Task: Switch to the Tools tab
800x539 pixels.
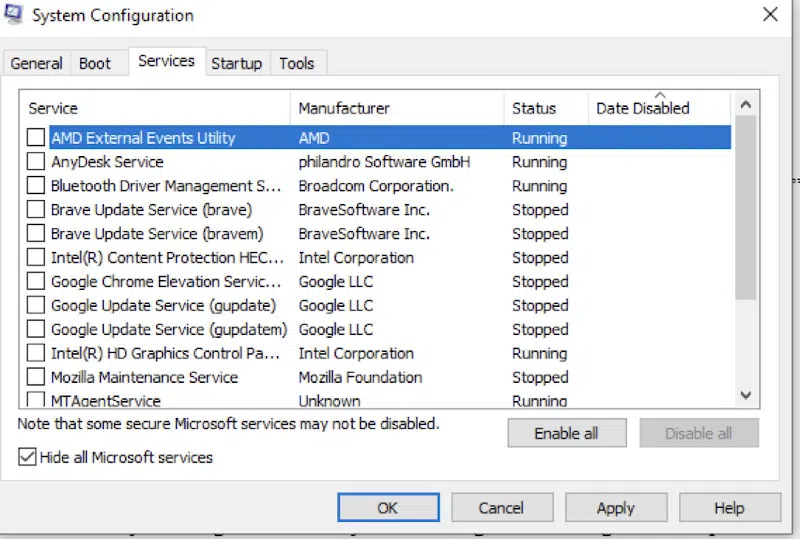Action: click(x=296, y=63)
